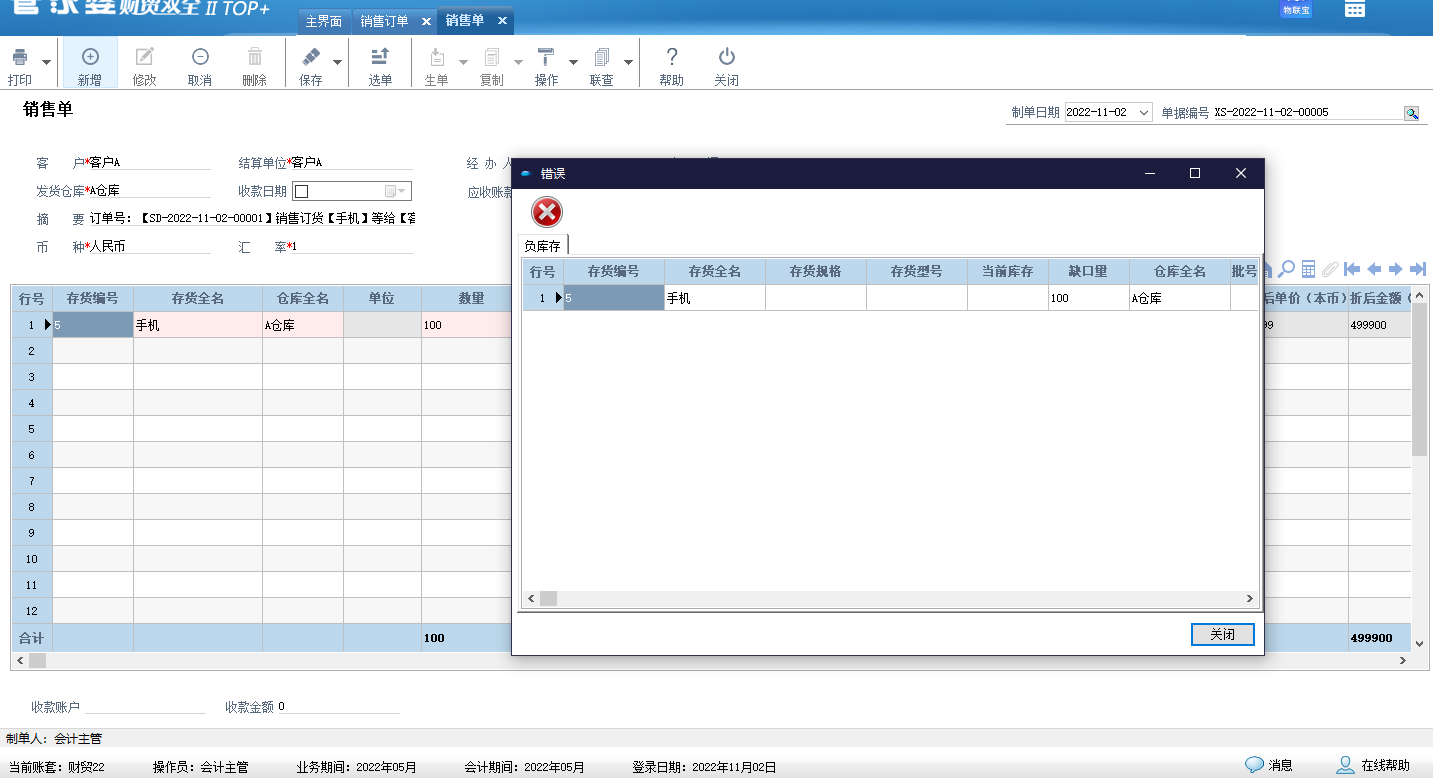
Task: Click the 结算单位 input field
Action: tap(352, 163)
